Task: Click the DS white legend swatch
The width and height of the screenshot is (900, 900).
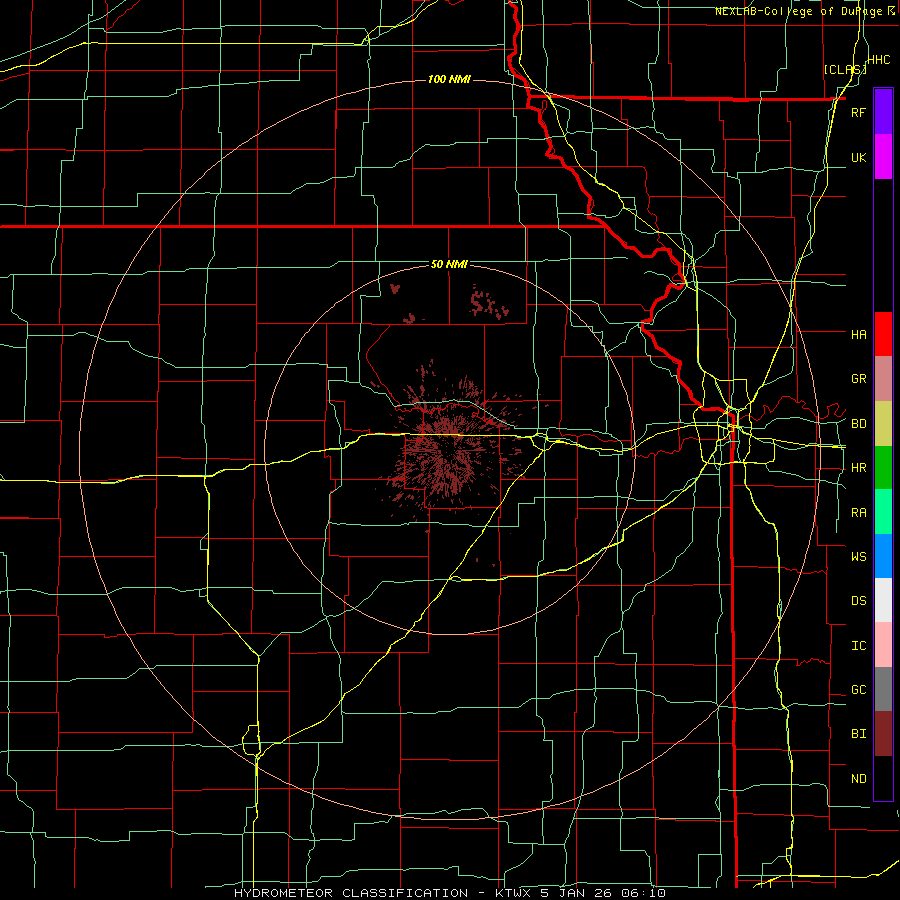Action: tap(883, 600)
